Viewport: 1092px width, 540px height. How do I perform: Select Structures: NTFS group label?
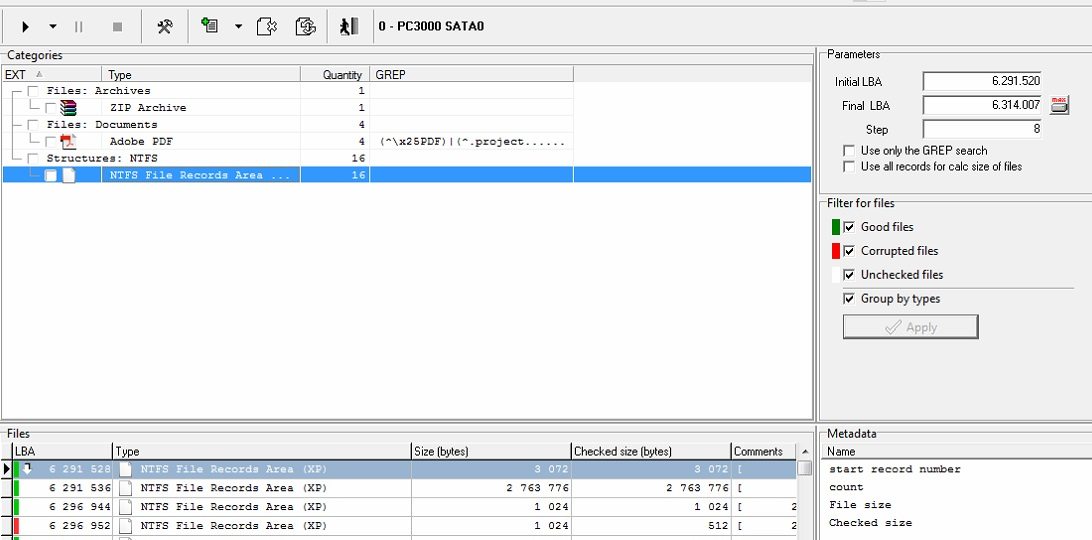pos(102,158)
